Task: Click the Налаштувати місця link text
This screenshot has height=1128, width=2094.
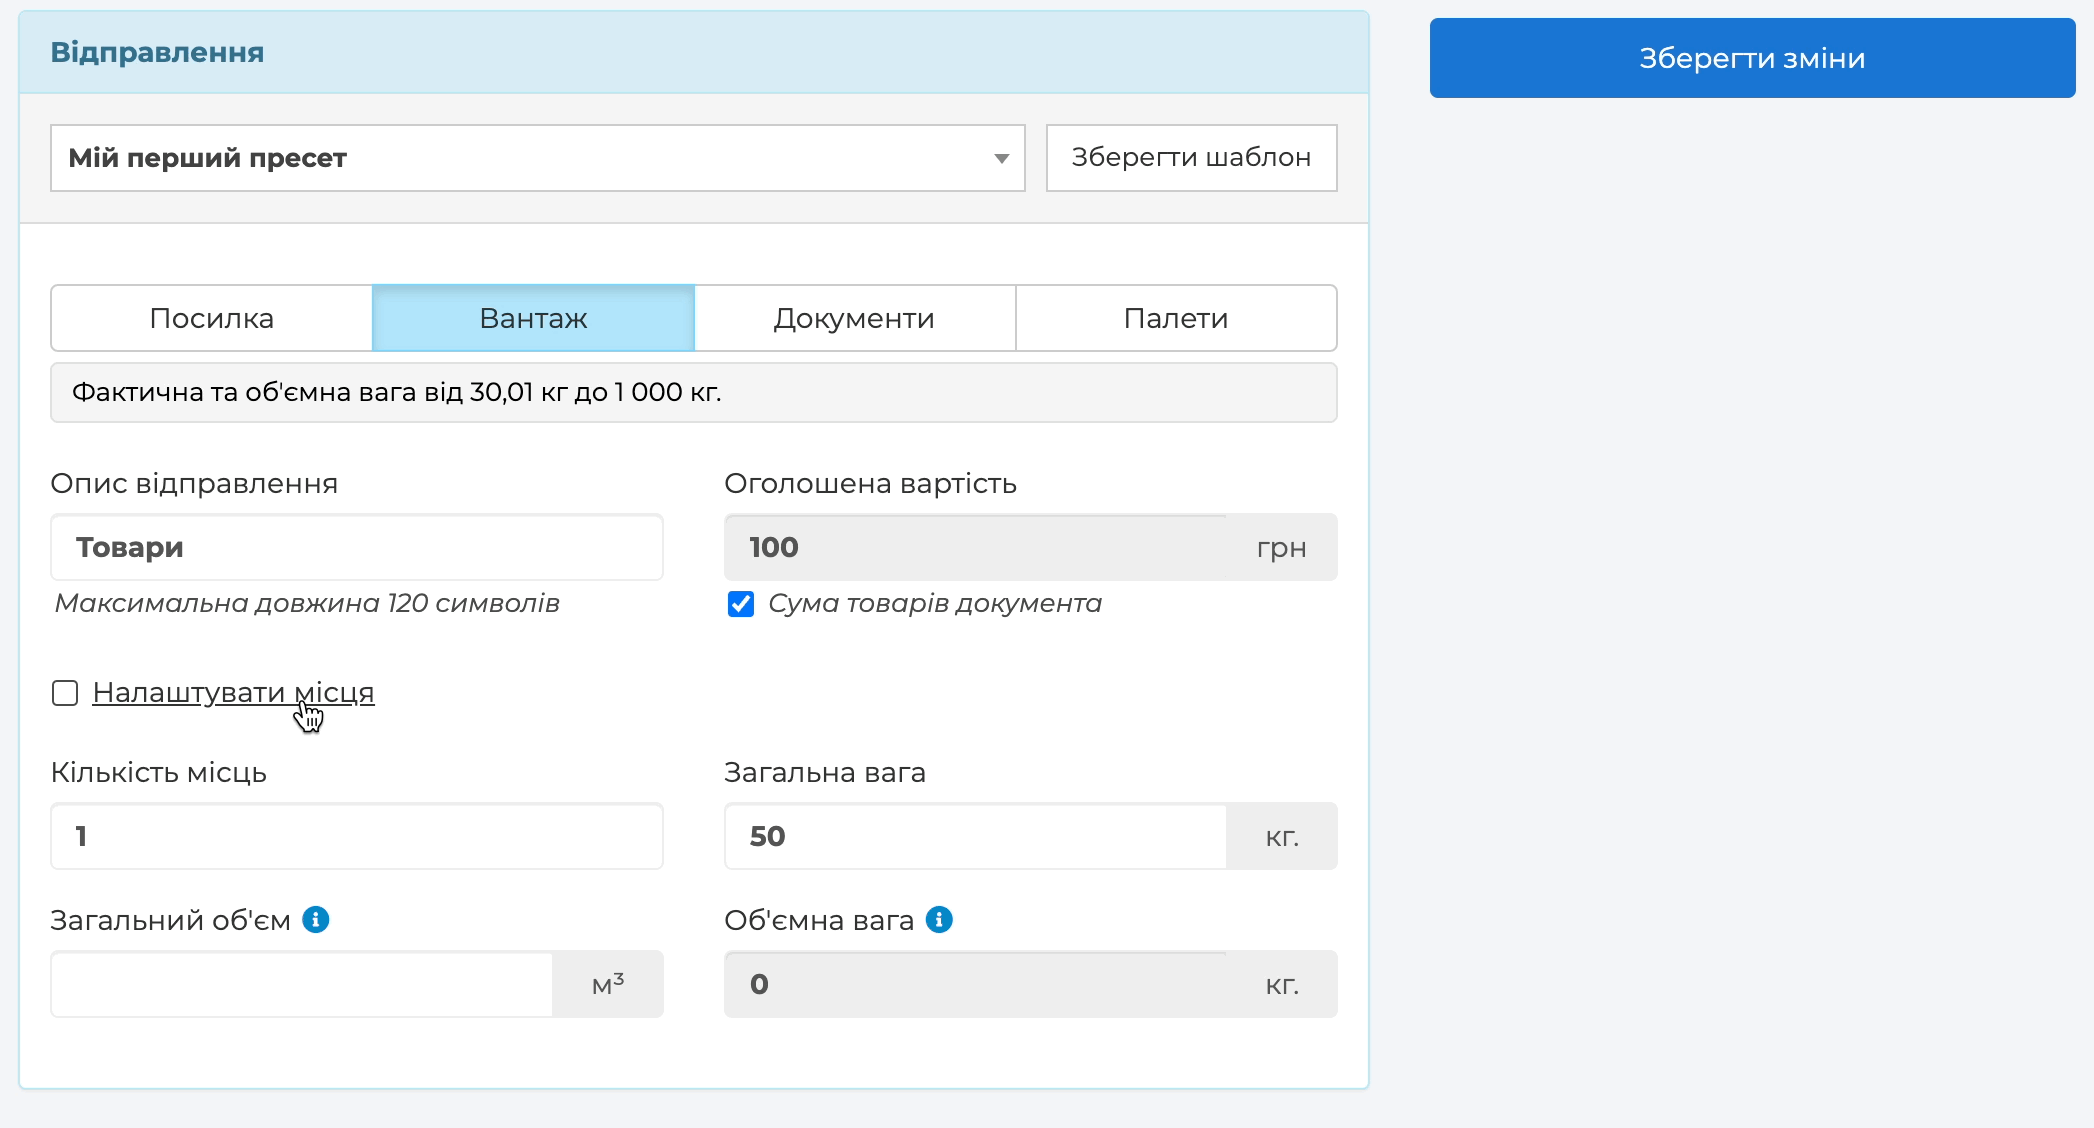Action: coord(233,692)
